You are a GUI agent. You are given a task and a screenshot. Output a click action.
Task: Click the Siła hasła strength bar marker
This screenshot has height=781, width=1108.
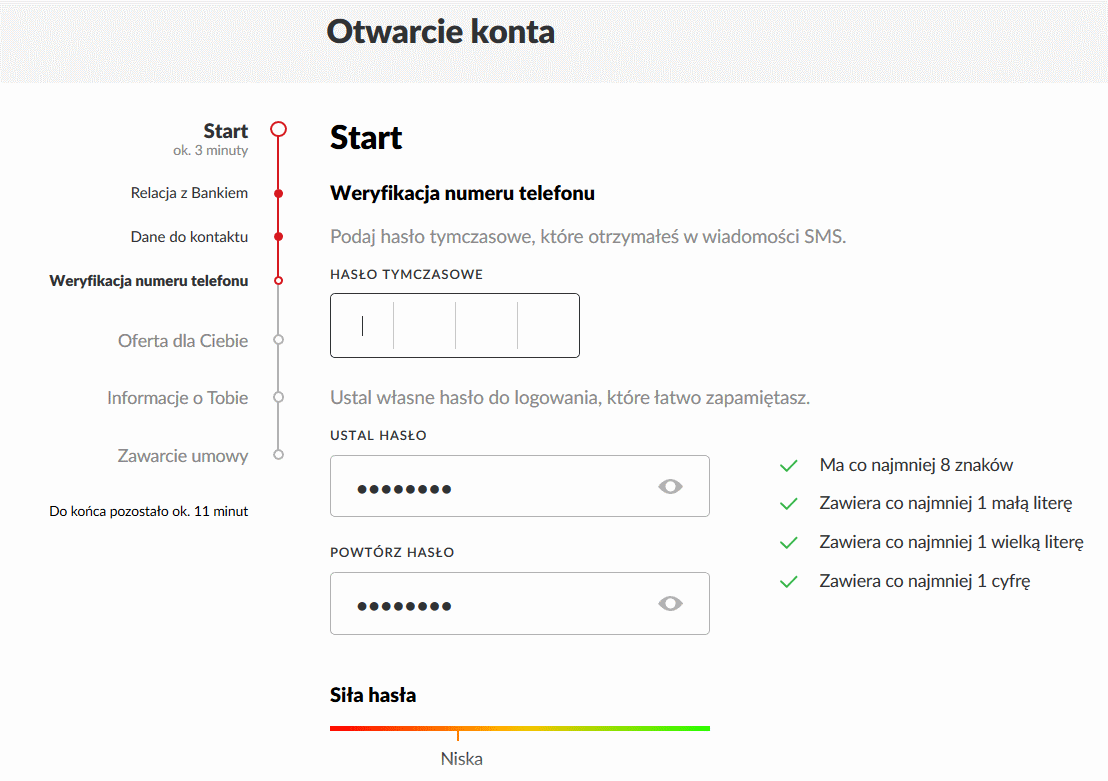(458, 735)
